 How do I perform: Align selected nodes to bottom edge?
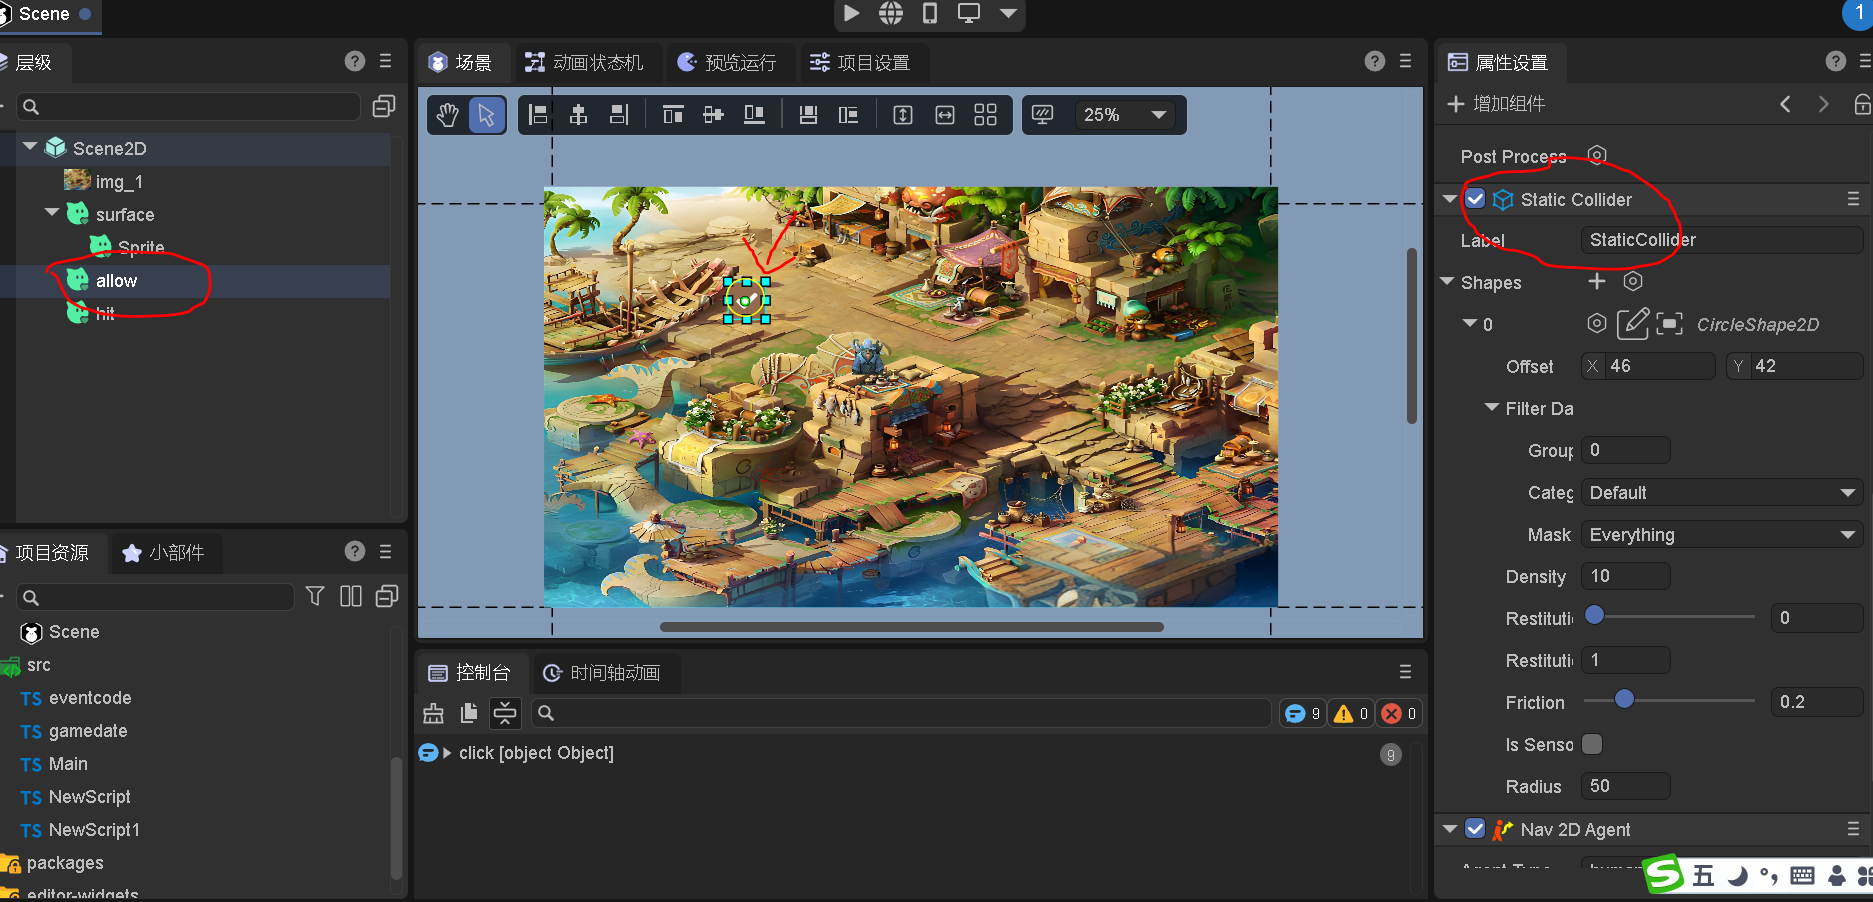[x=754, y=115]
